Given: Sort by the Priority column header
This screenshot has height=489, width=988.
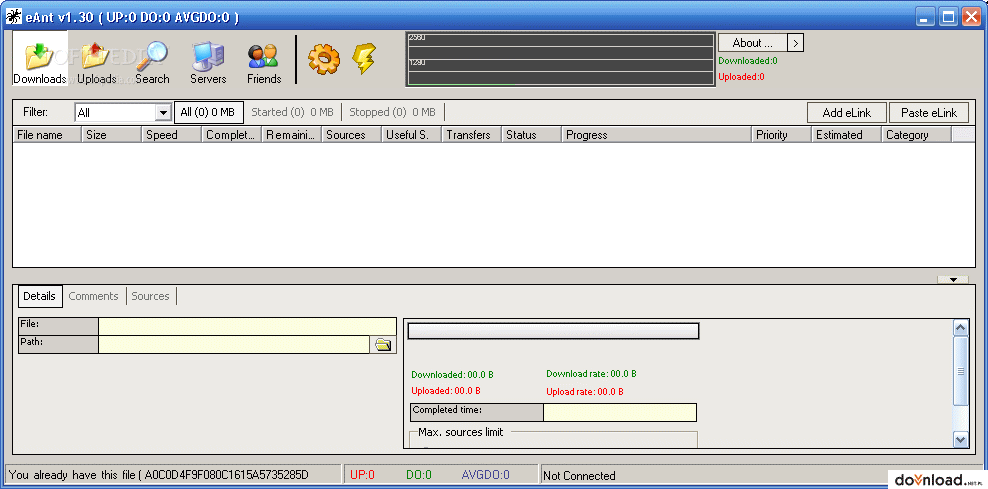Looking at the screenshot, I should (x=781, y=135).
